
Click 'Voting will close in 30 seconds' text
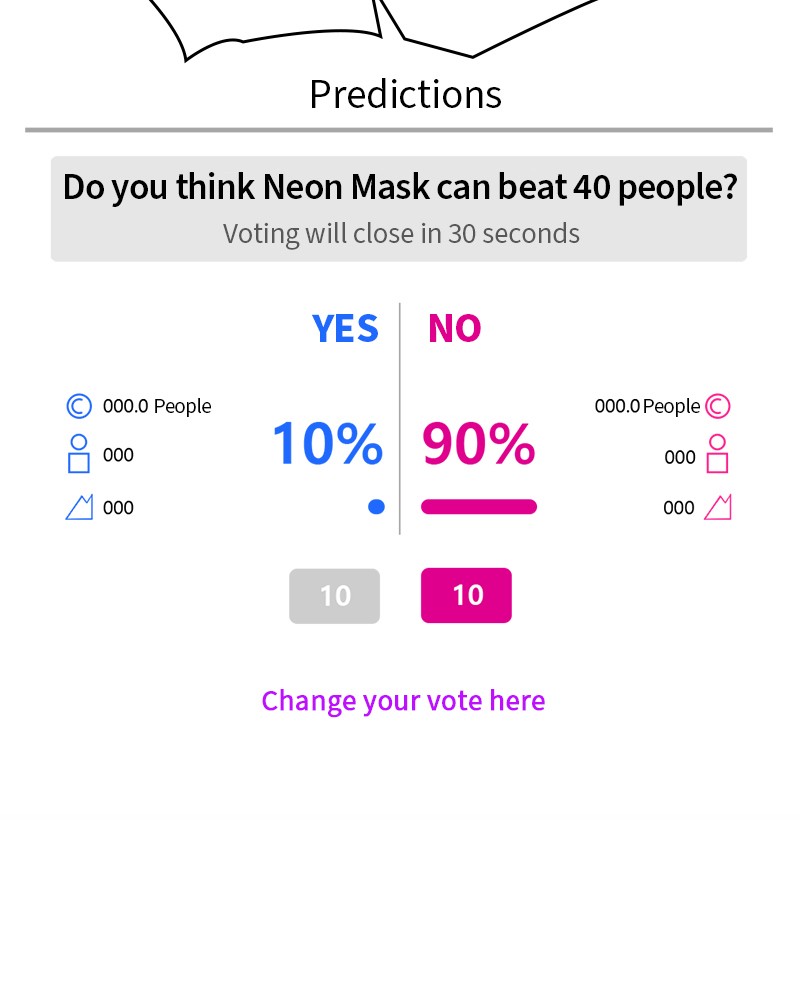(x=401, y=234)
